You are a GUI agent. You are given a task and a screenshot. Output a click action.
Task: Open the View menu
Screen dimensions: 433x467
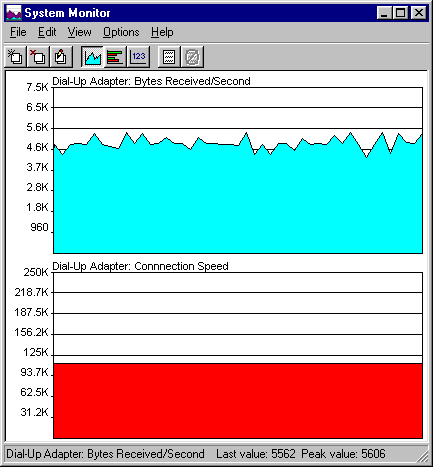(x=79, y=32)
